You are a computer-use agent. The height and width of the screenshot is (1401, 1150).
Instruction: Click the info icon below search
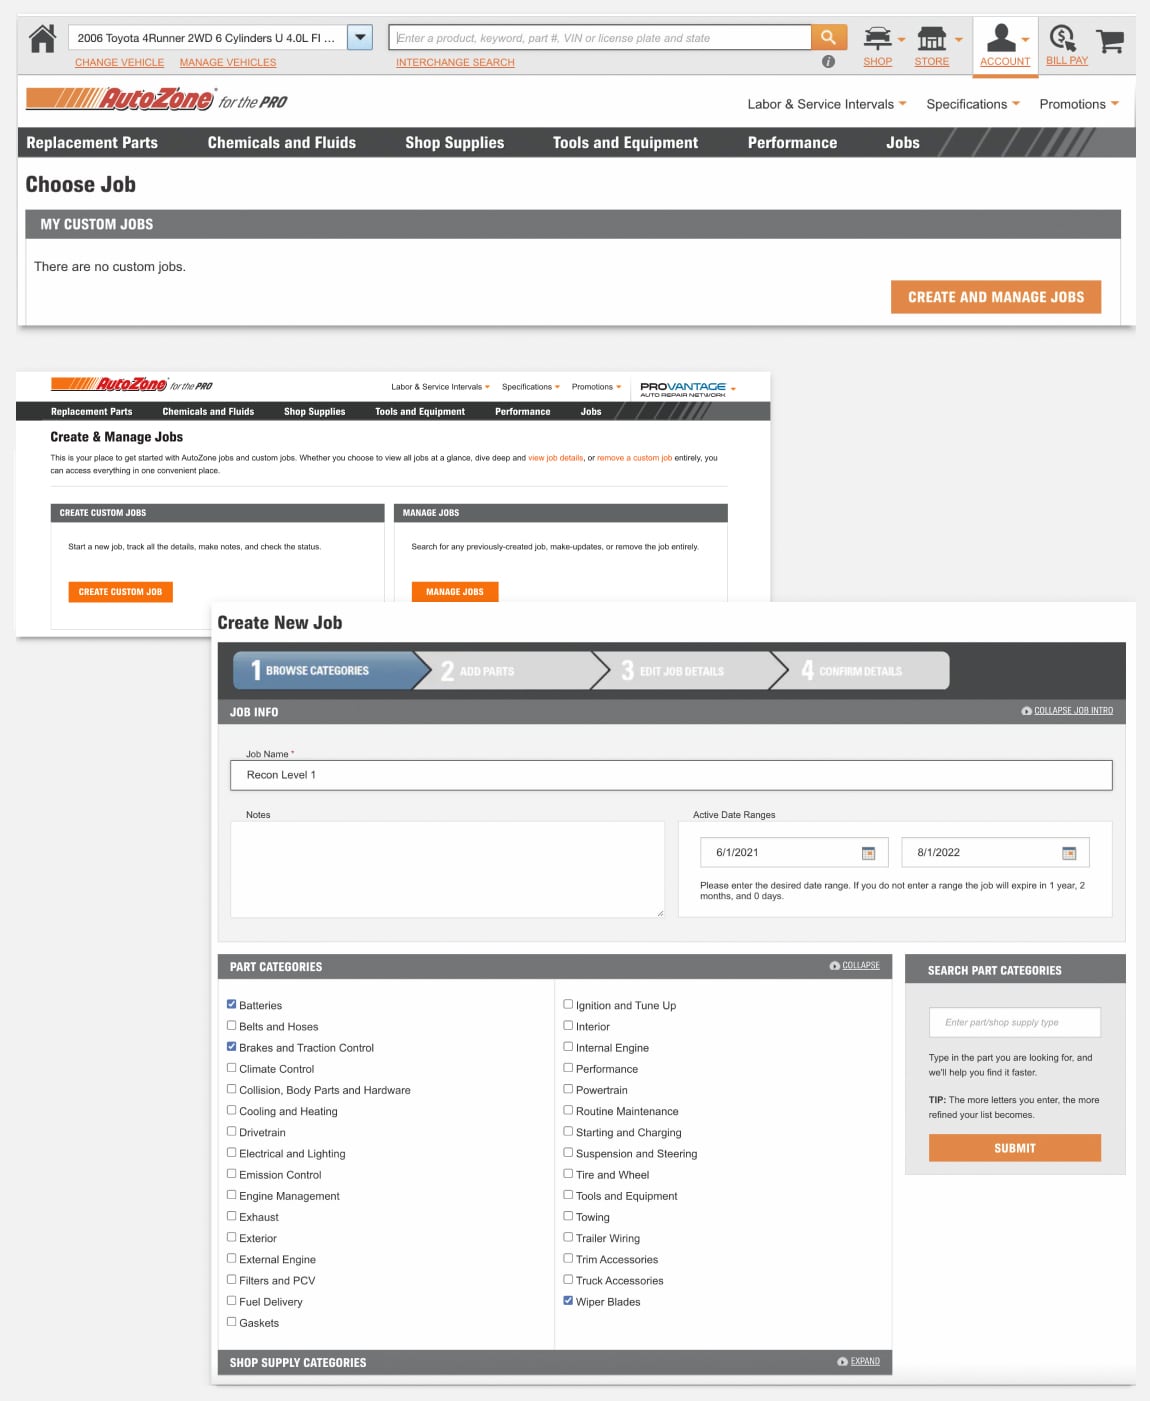828,62
